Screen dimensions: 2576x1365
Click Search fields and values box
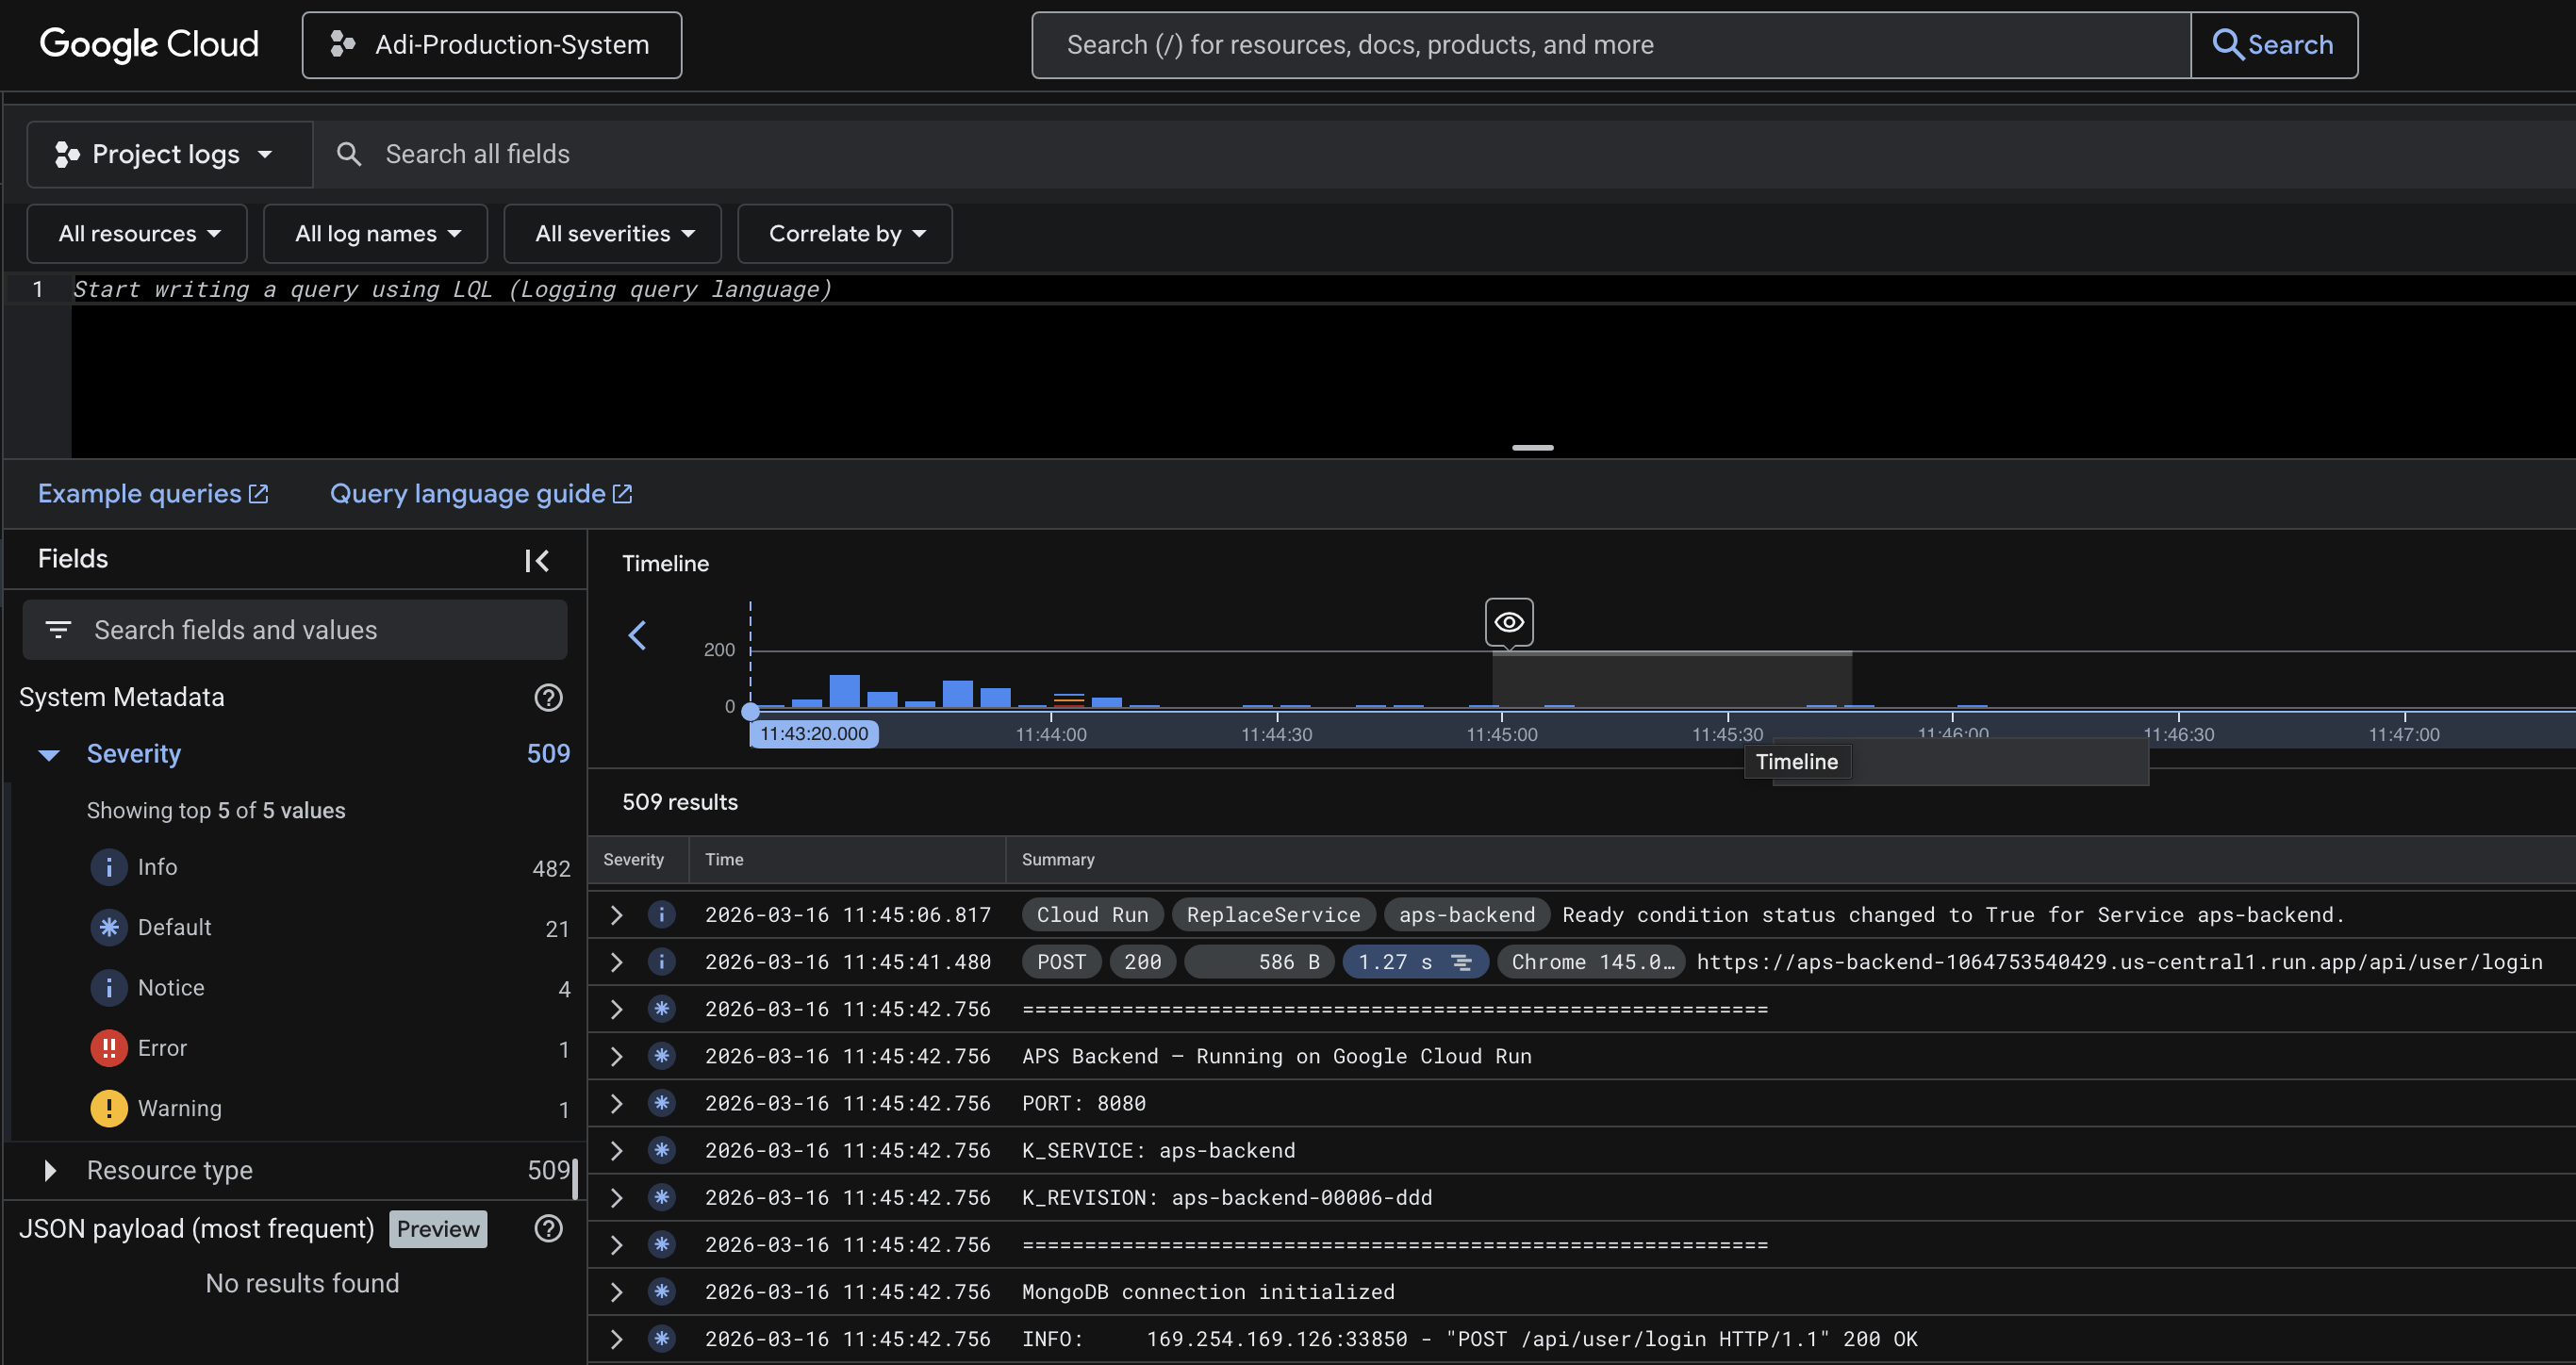(x=295, y=630)
